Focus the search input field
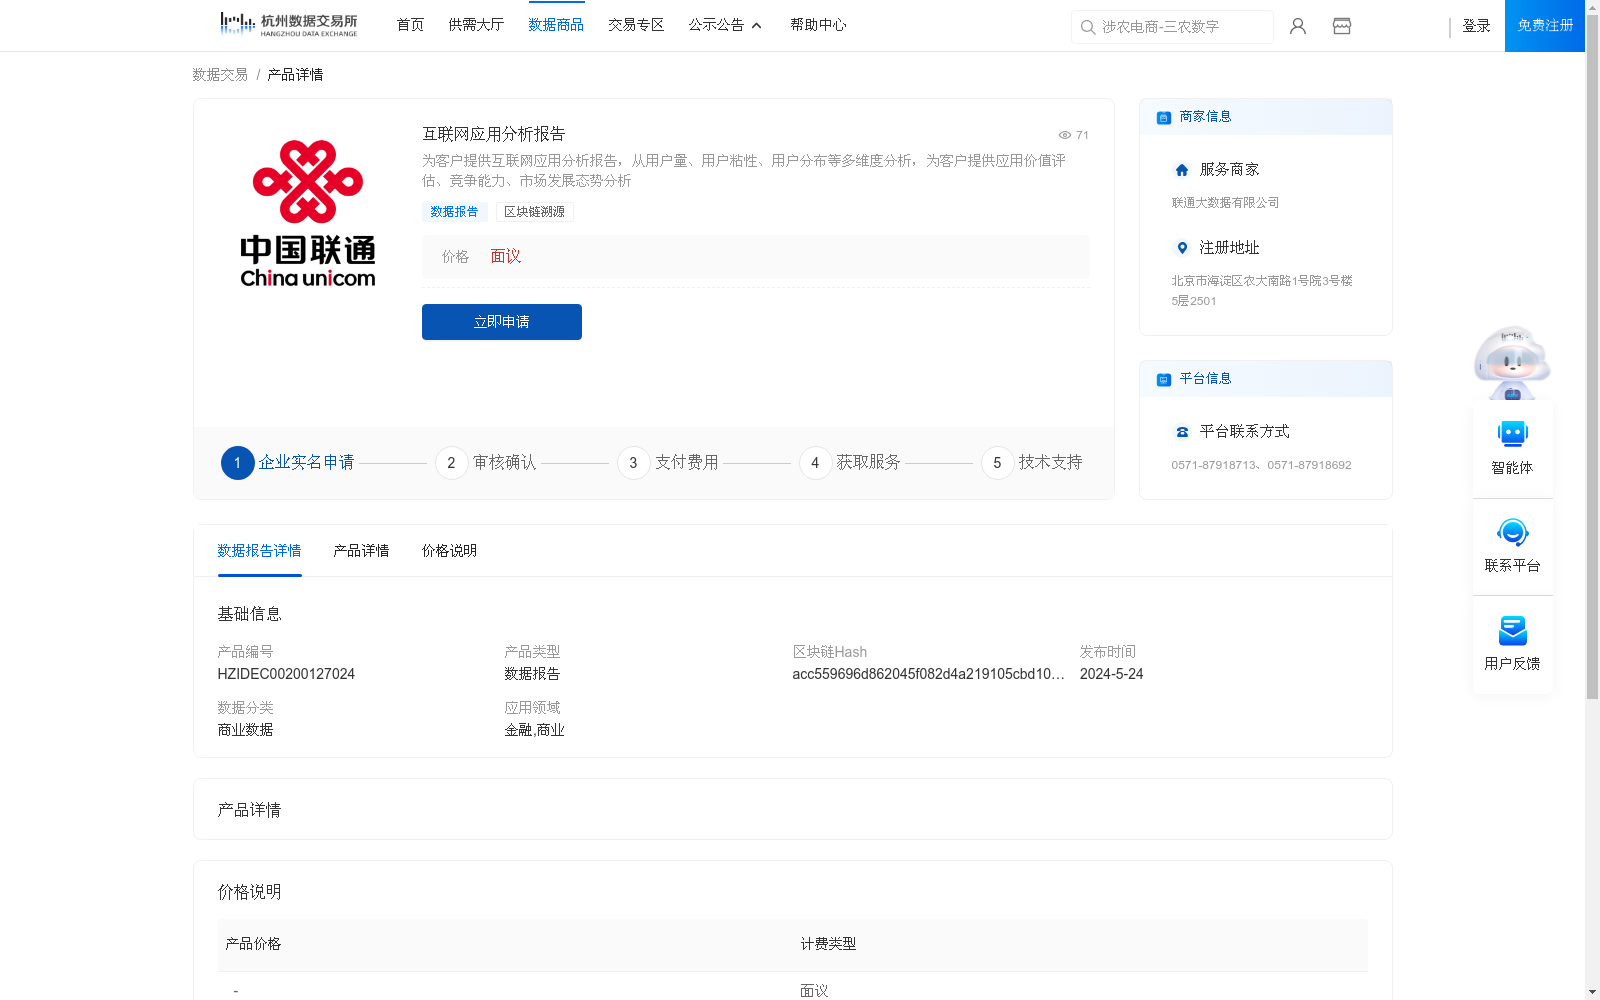Viewport: 1600px width, 1000px height. click(x=1172, y=27)
